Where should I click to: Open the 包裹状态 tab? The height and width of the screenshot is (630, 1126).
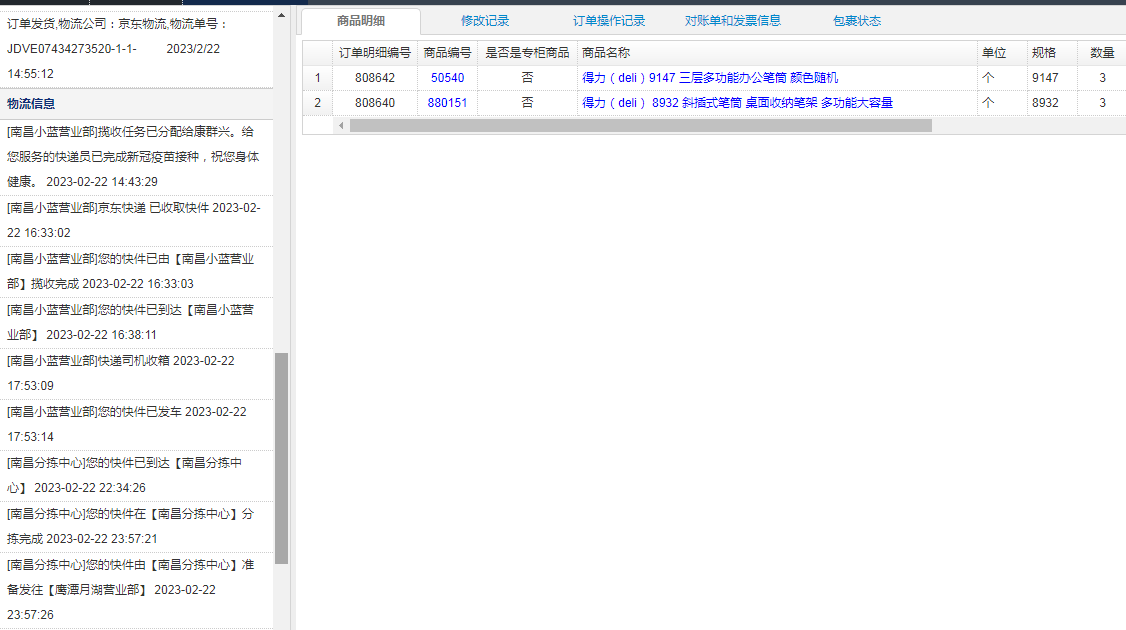pyautogui.click(x=857, y=21)
